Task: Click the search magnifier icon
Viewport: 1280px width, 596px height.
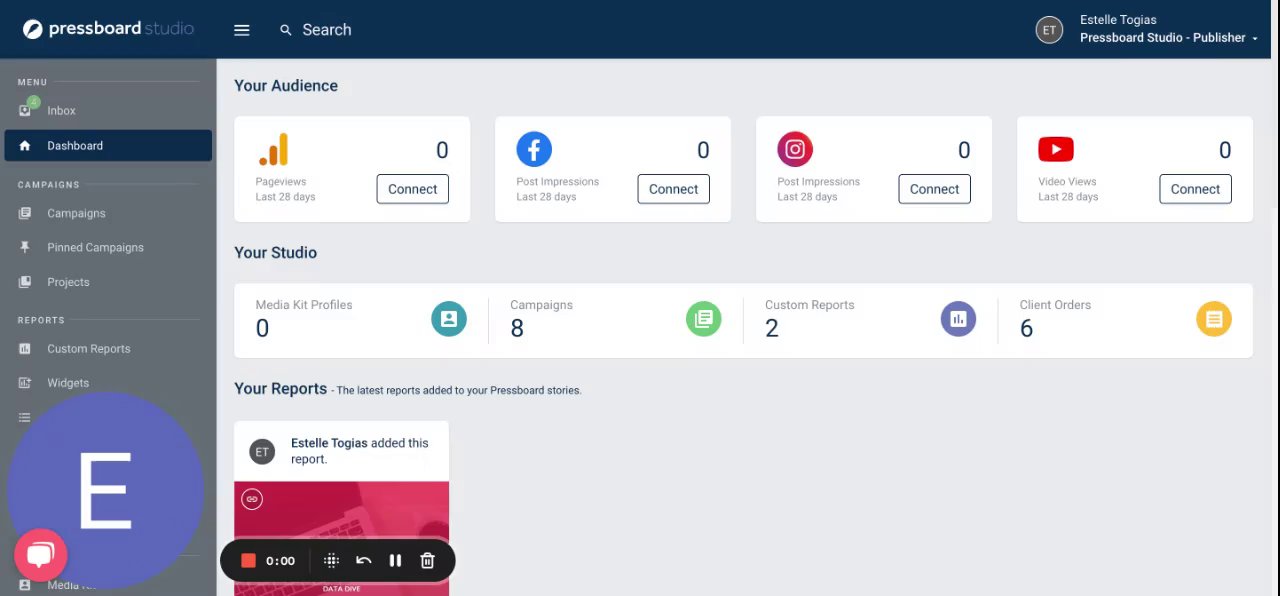Action: [286, 30]
